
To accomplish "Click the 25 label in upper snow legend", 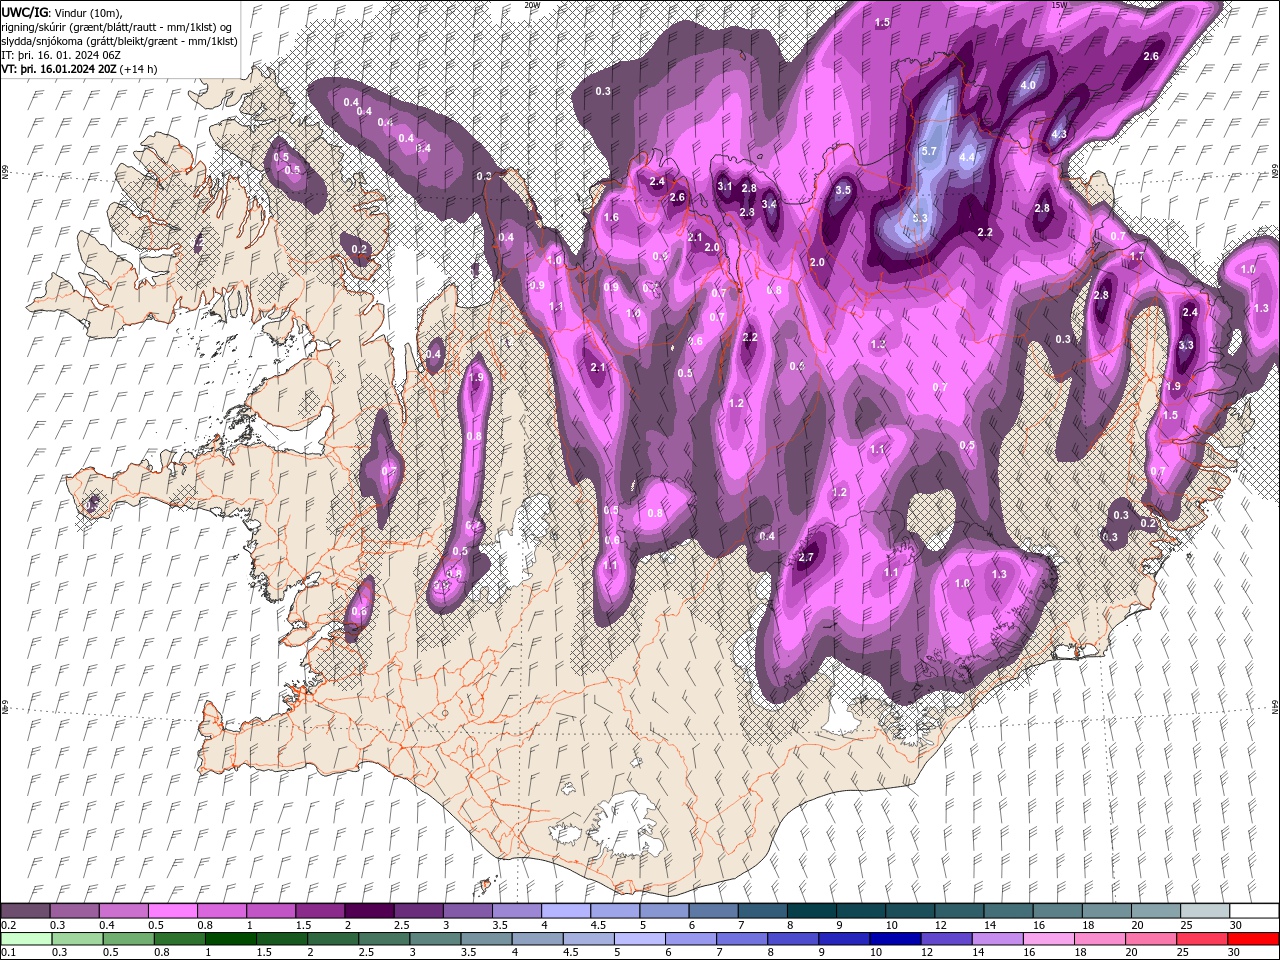I will pyautogui.click(x=1185, y=925).
